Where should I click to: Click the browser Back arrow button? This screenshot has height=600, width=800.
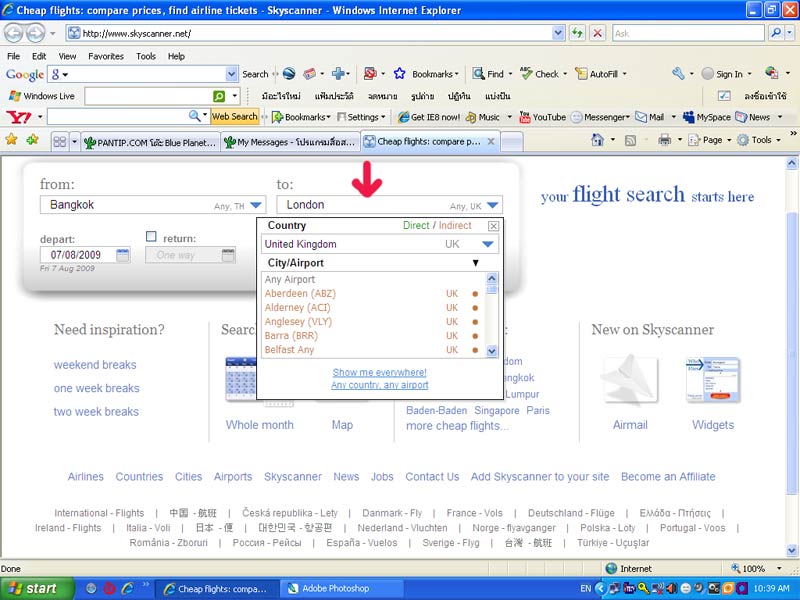pos(14,34)
